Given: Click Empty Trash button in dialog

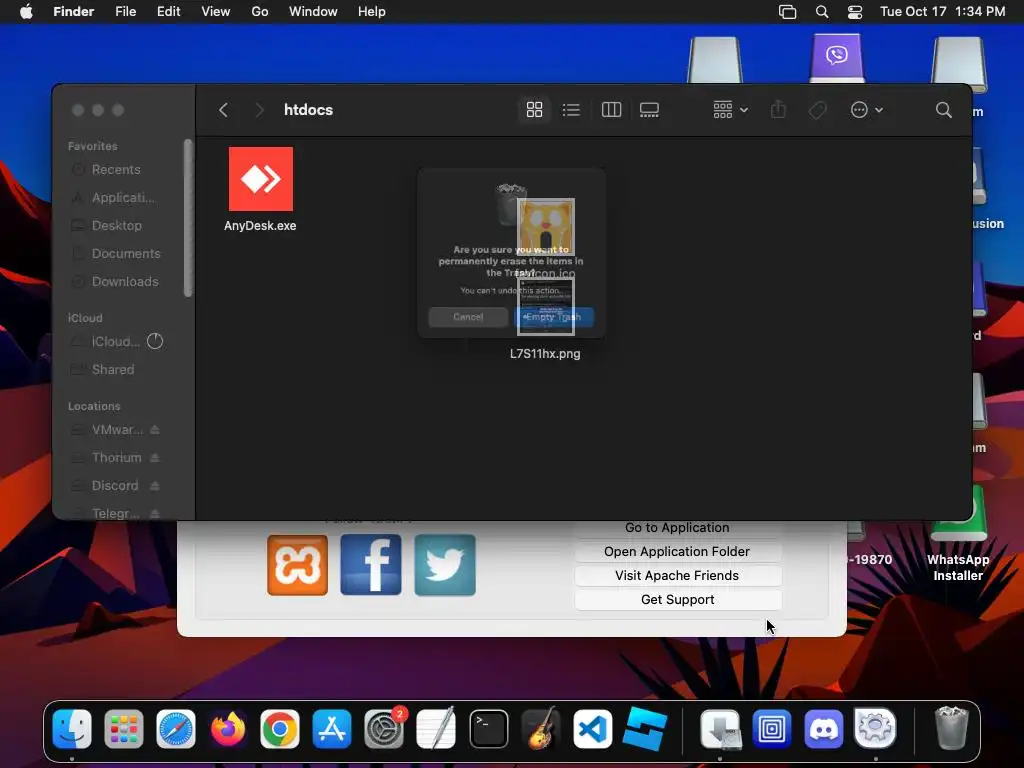Looking at the screenshot, I should (x=554, y=317).
